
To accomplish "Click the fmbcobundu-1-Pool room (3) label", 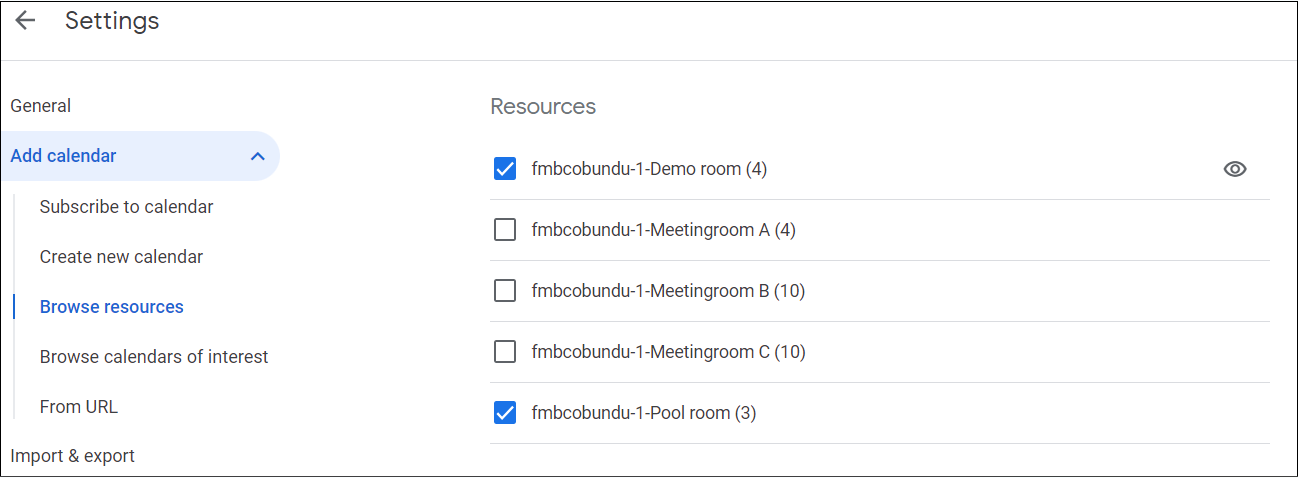I will coord(644,412).
